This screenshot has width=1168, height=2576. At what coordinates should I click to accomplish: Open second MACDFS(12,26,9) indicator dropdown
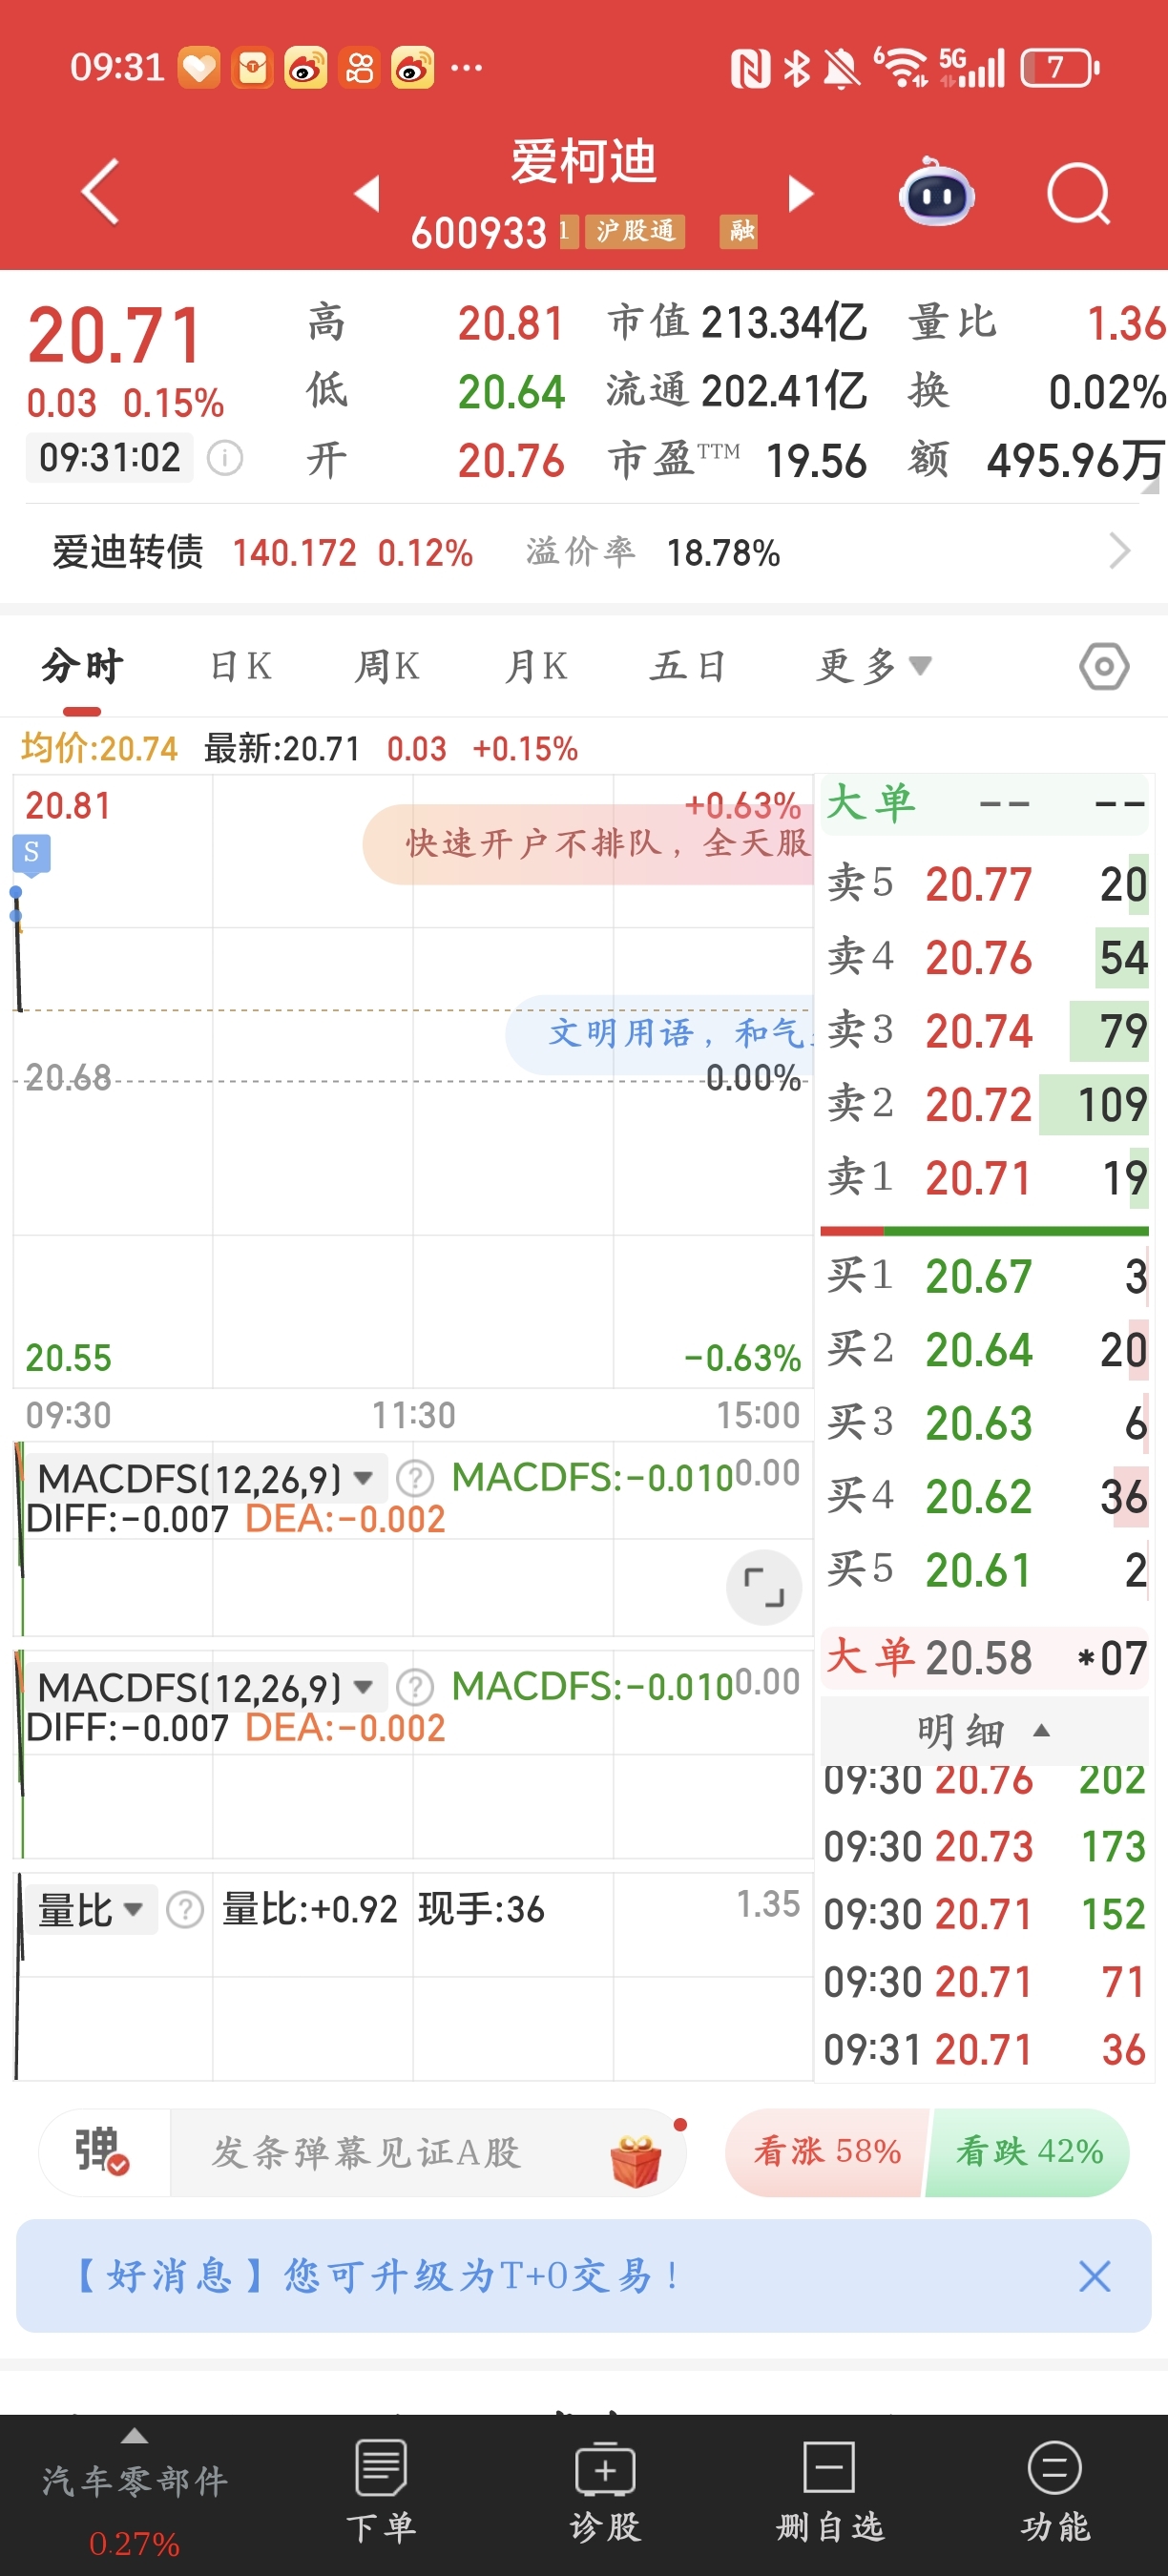tap(205, 1687)
